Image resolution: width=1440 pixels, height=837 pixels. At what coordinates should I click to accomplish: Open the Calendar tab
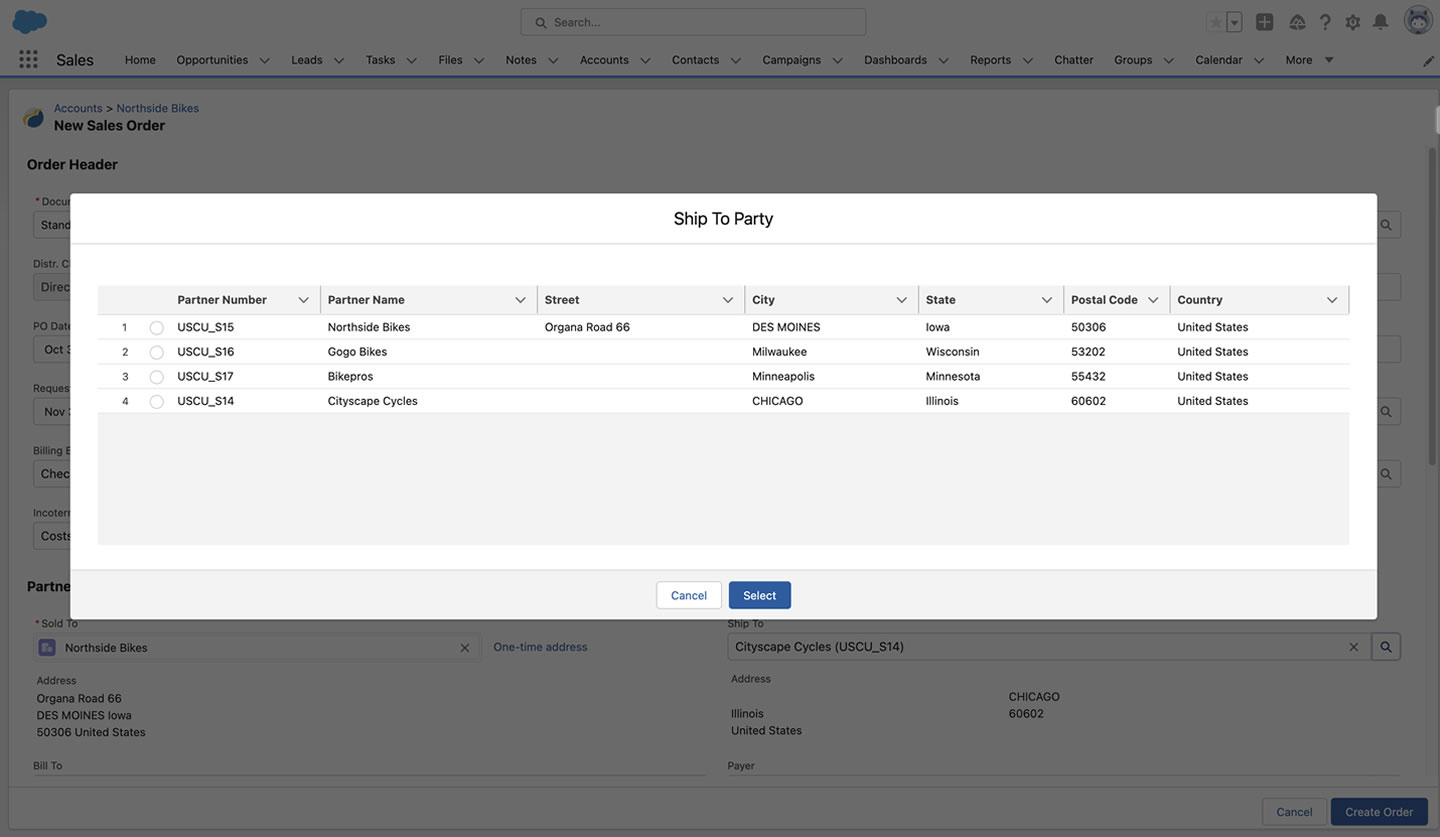click(x=1219, y=60)
